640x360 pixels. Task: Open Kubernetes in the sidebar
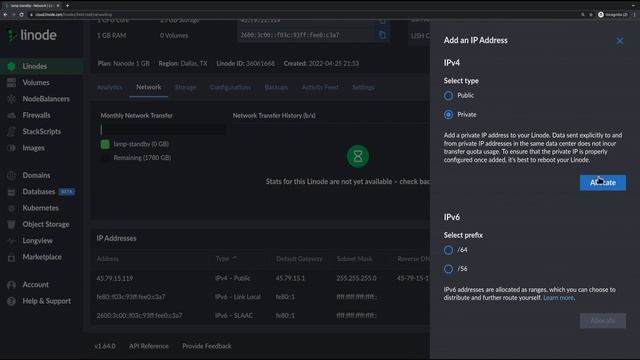pos(41,208)
